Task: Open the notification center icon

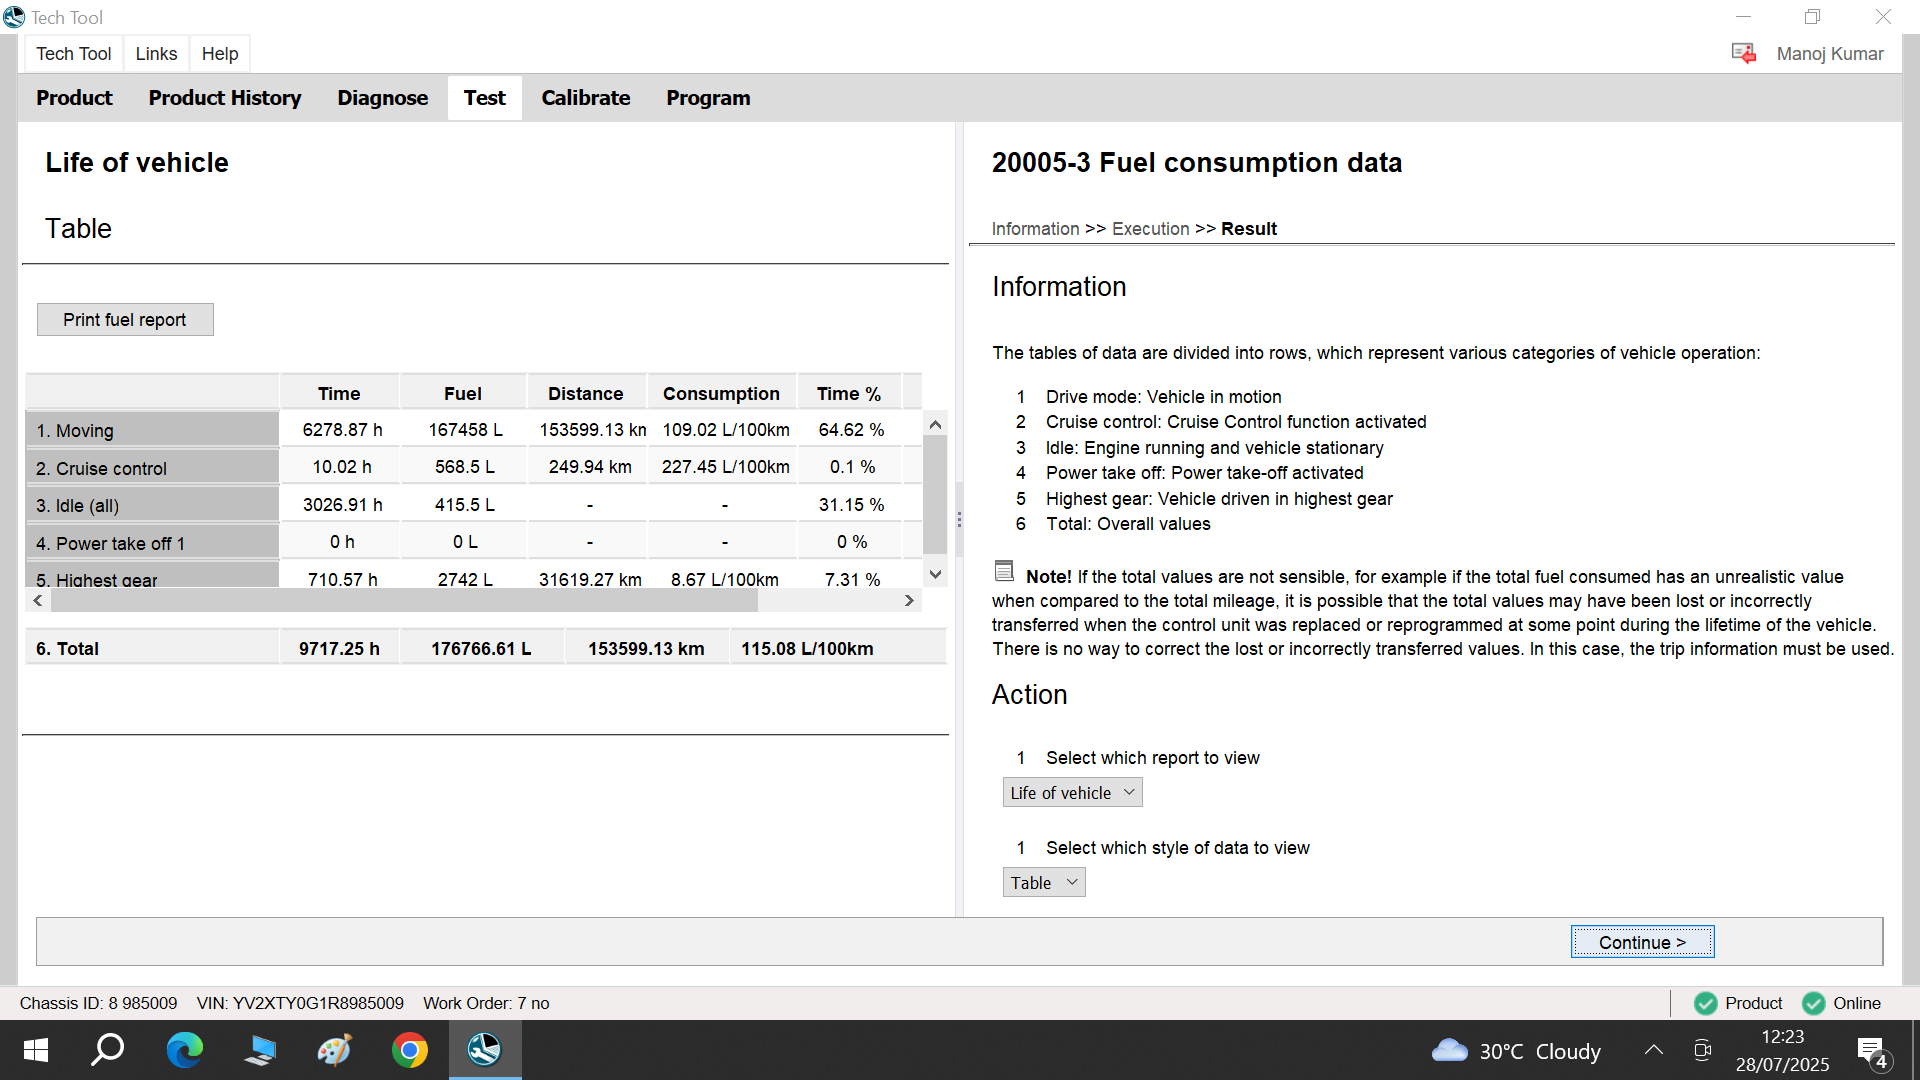Action: point(1871,1051)
